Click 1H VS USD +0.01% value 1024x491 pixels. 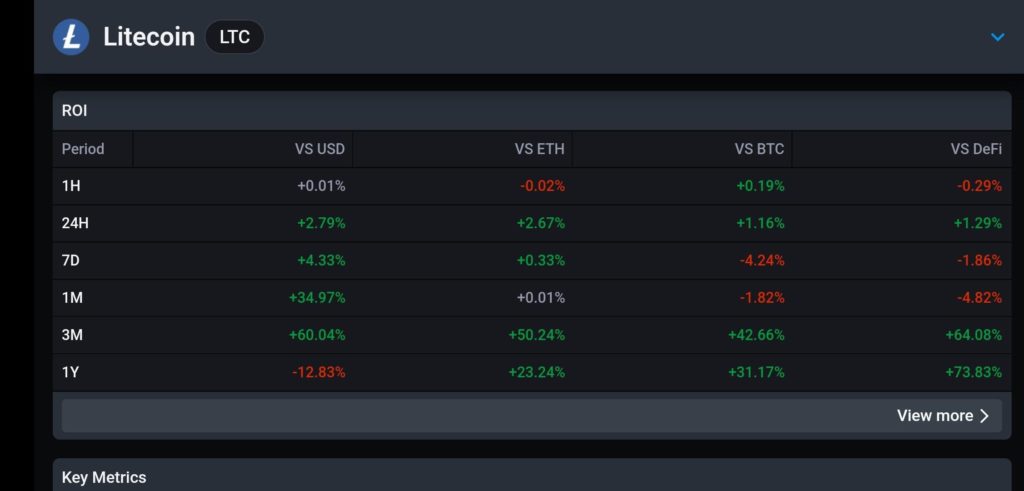(x=321, y=186)
